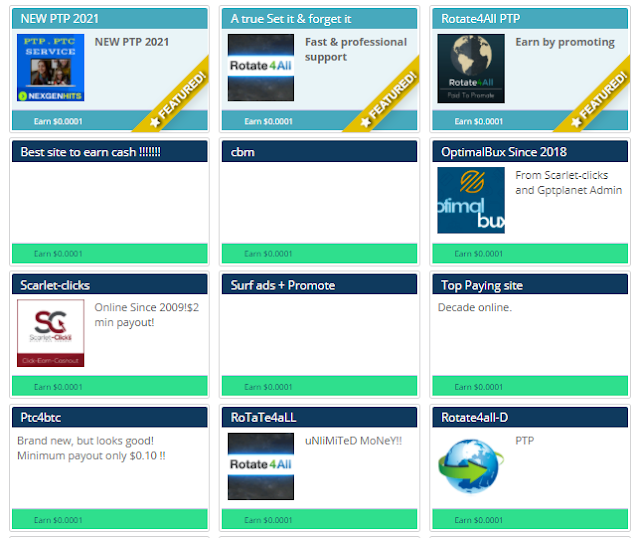Open 'A true Set it & forget it' ad title

pyautogui.click(x=320, y=19)
